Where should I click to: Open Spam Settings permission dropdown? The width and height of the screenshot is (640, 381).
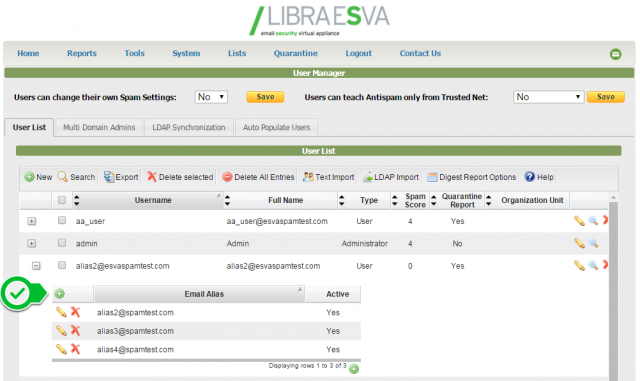click(211, 97)
